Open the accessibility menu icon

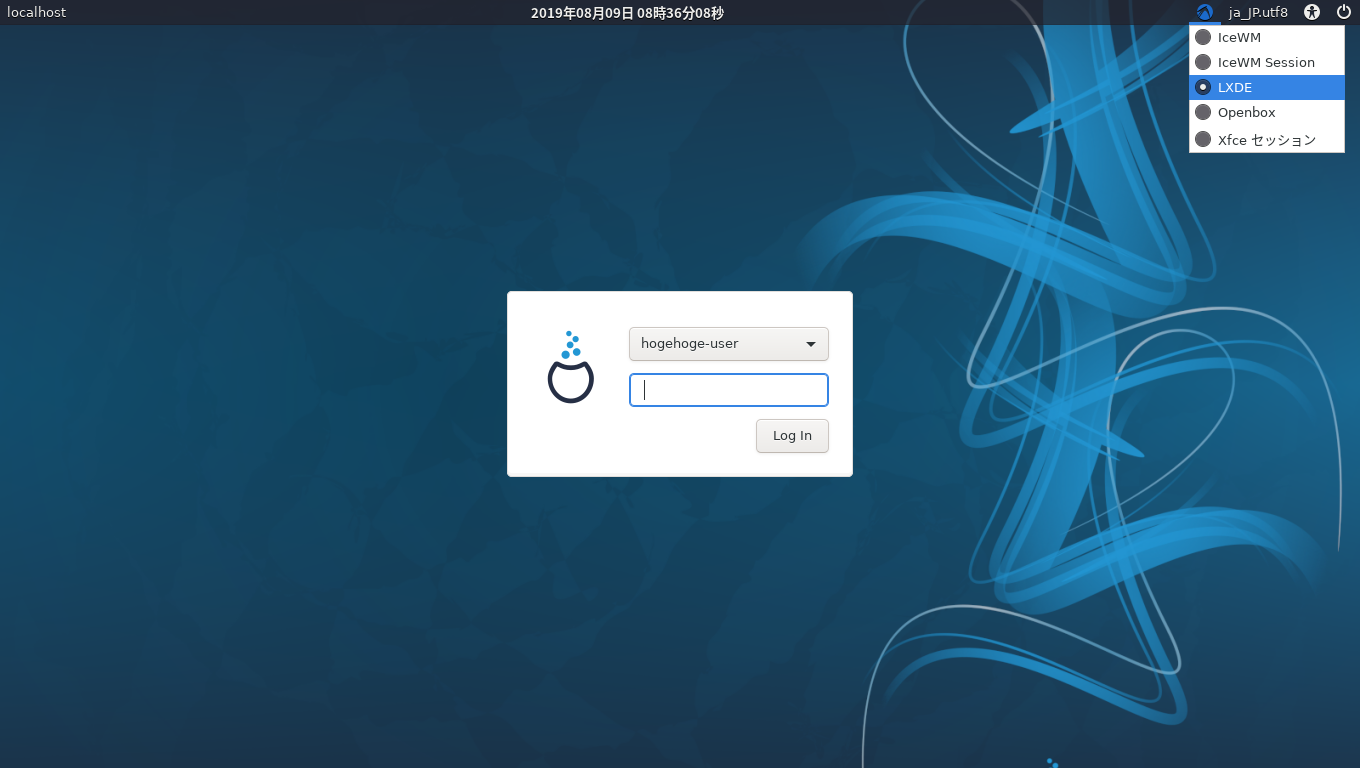(x=1312, y=12)
